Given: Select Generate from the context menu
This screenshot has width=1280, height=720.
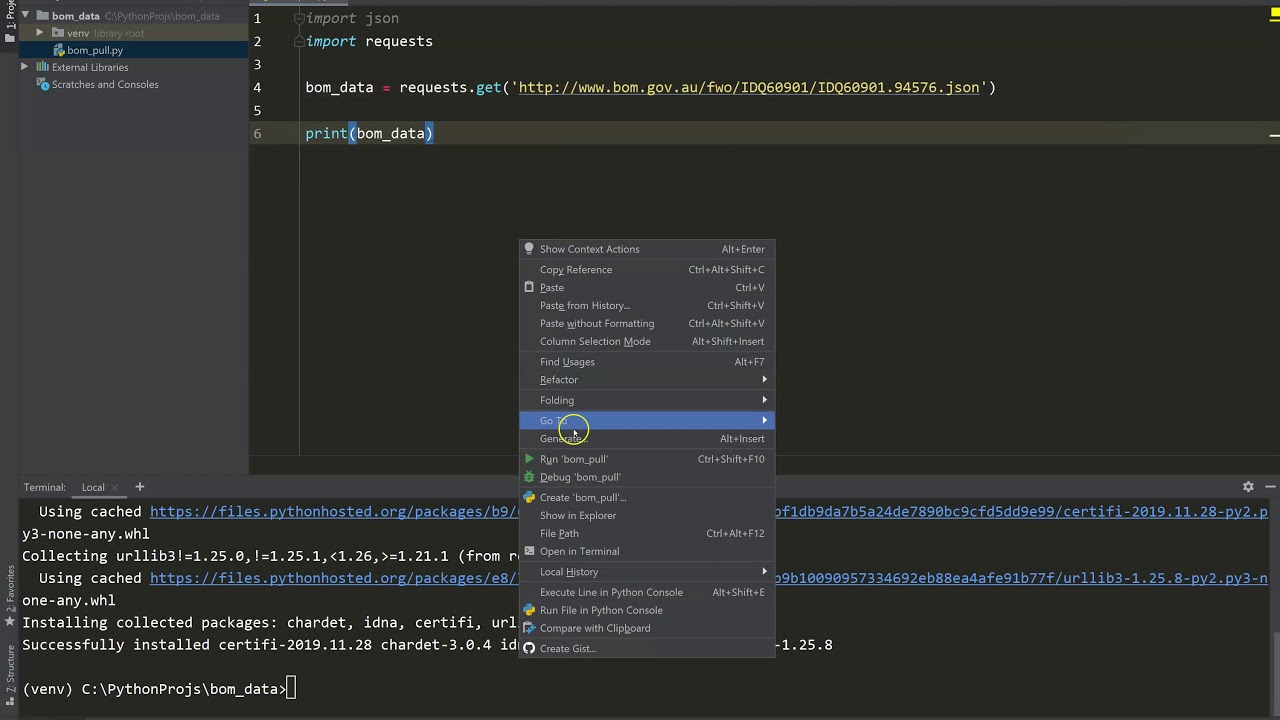Looking at the screenshot, I should pyautogui.click(x=646, y=438).
